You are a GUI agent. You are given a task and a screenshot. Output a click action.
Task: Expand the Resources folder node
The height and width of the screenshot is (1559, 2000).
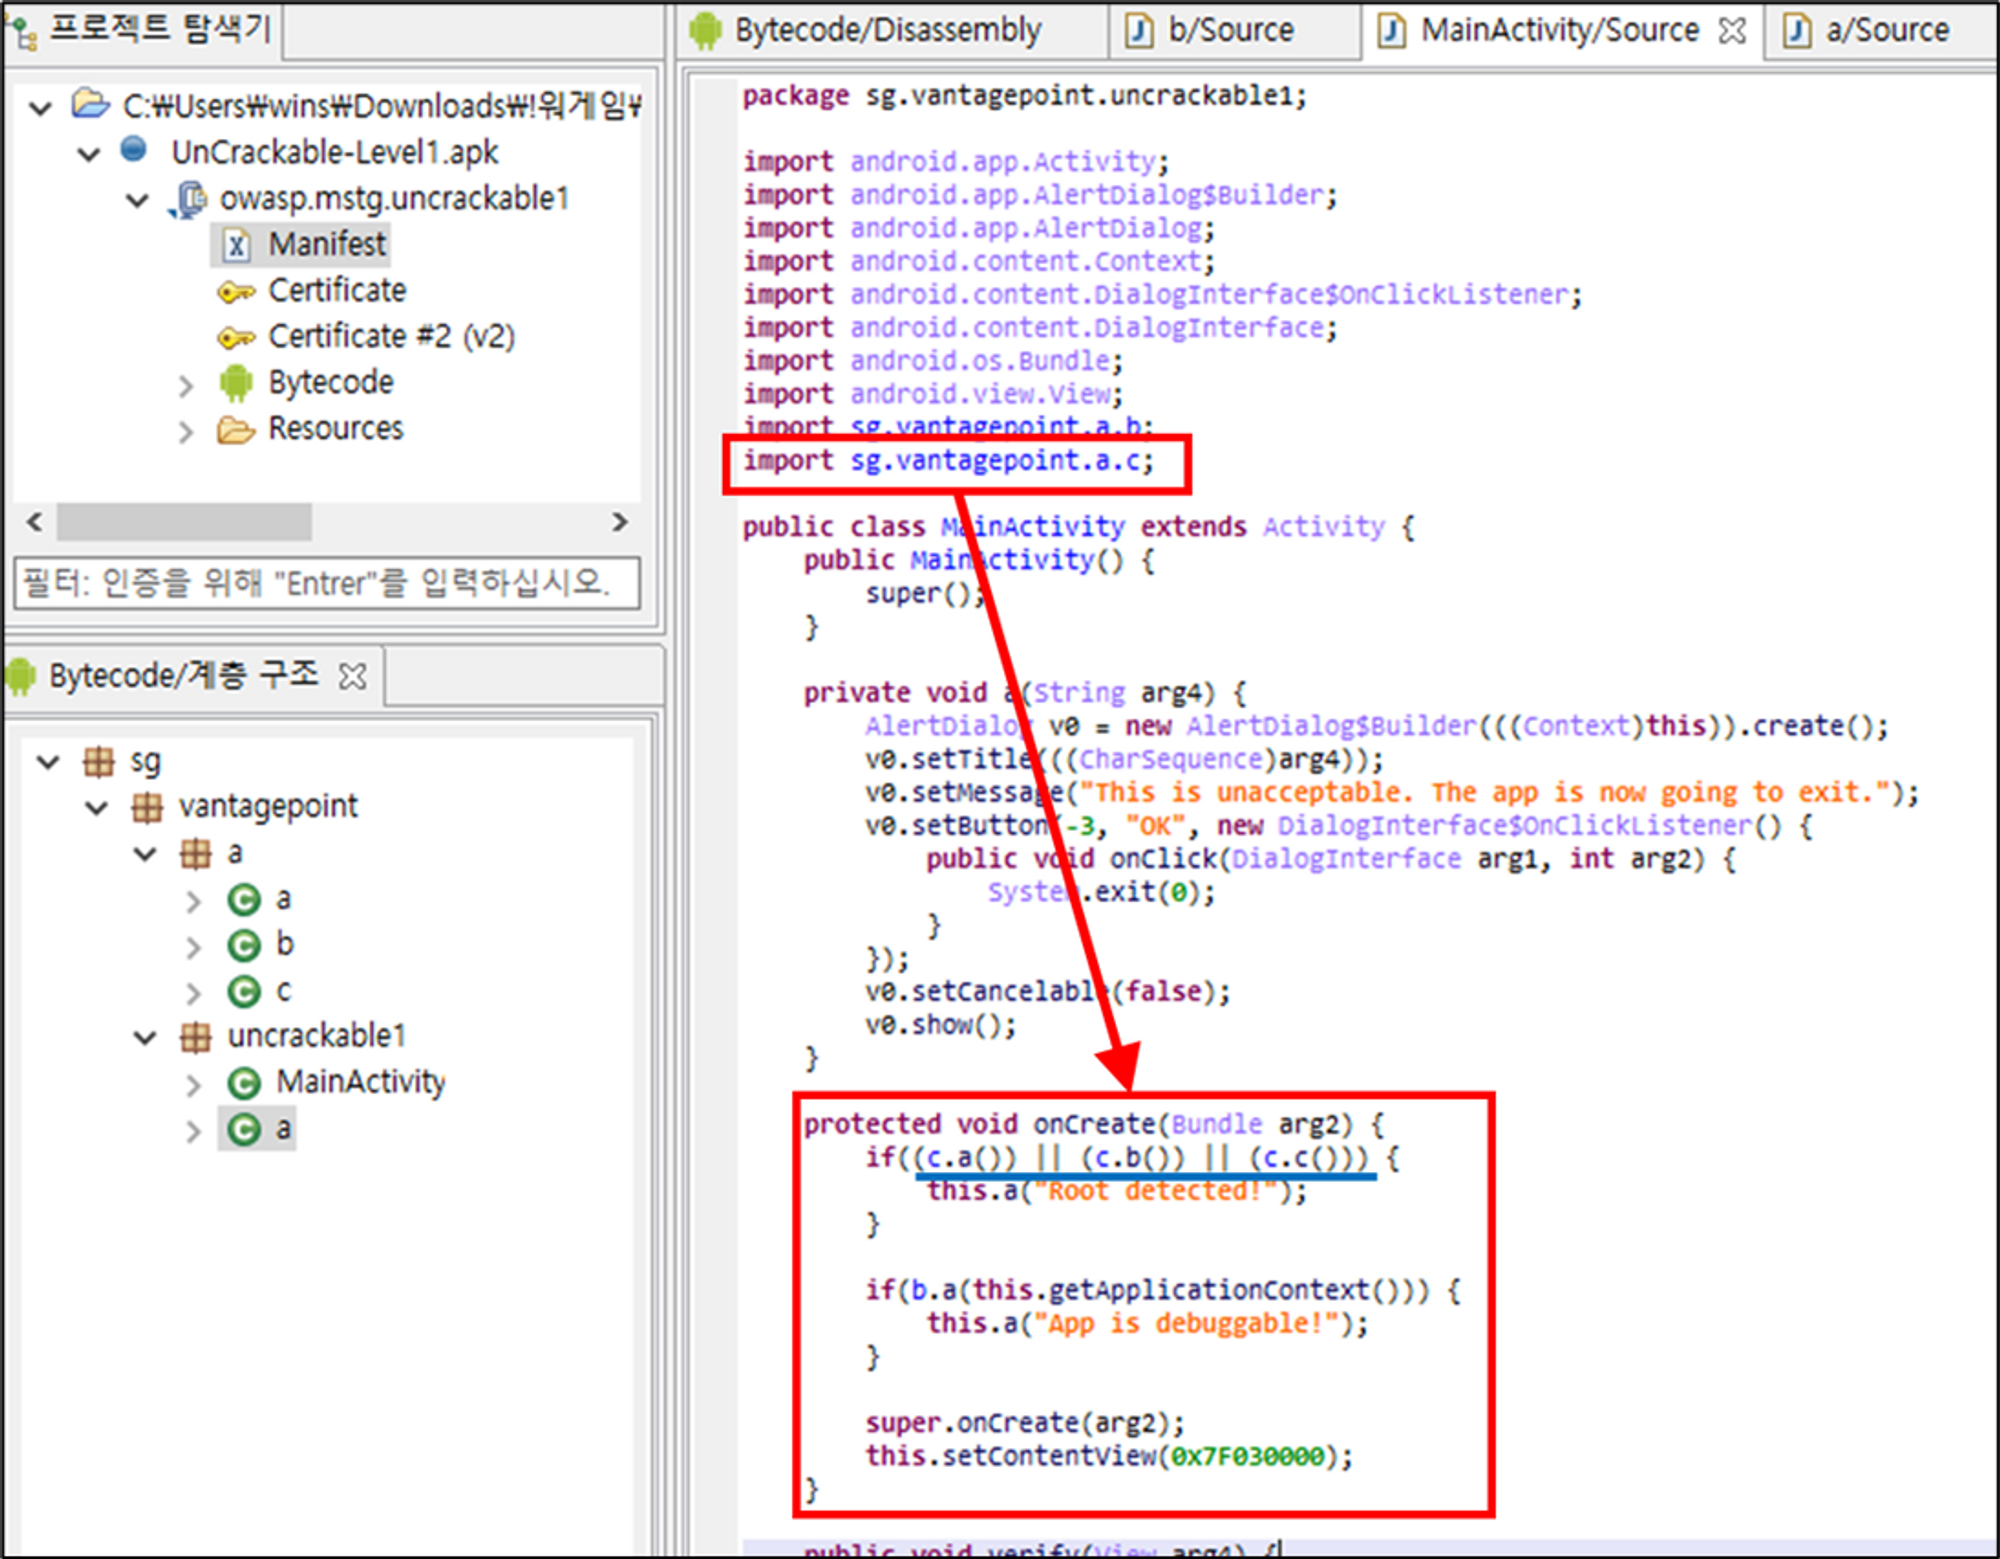coord(186,432)
